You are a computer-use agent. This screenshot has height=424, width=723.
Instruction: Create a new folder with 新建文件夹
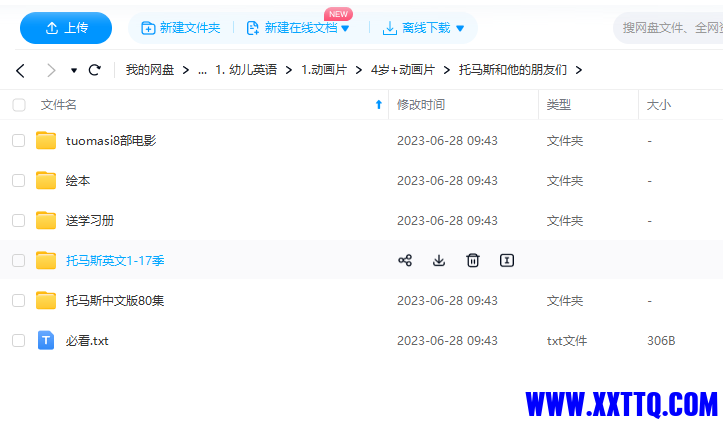[x=181, y=28]
